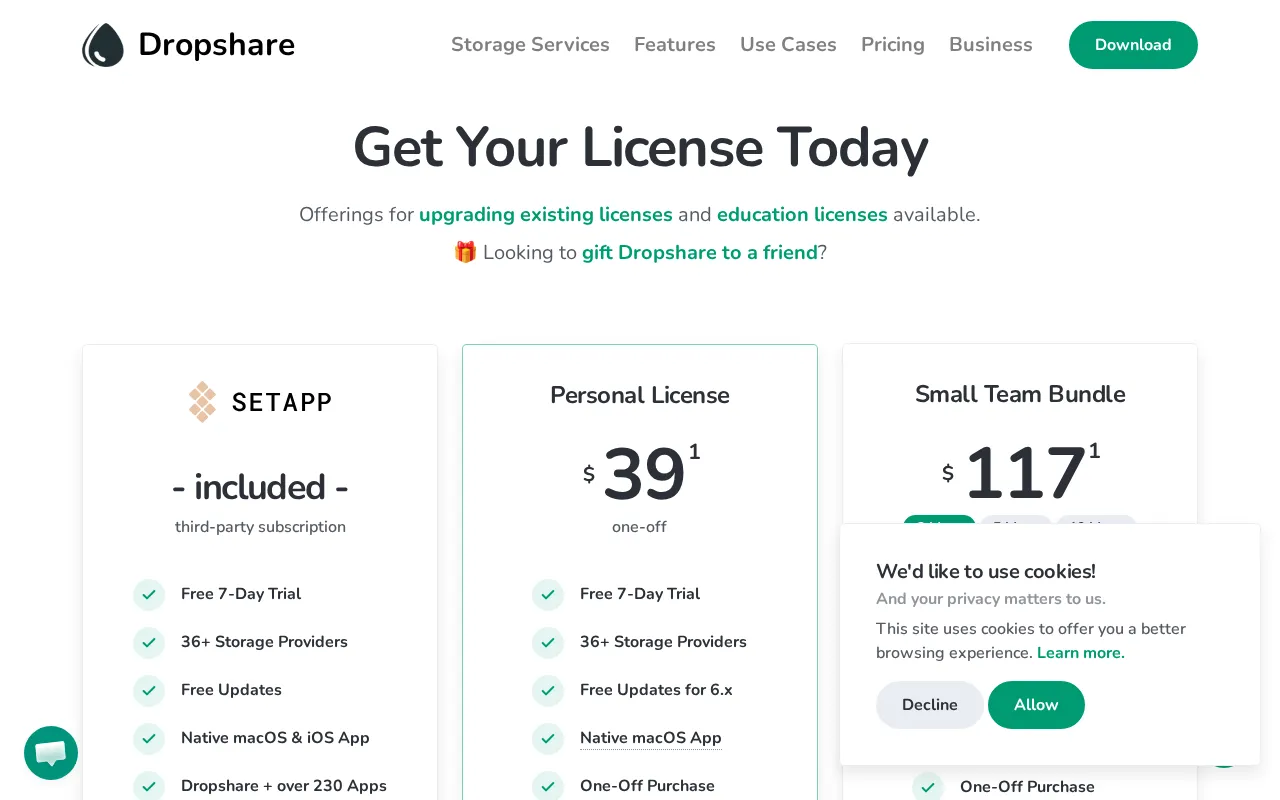The image size is (1280, 800).
Task: Click 'And your privacy matters to us.' text
Action: (991, 599)
